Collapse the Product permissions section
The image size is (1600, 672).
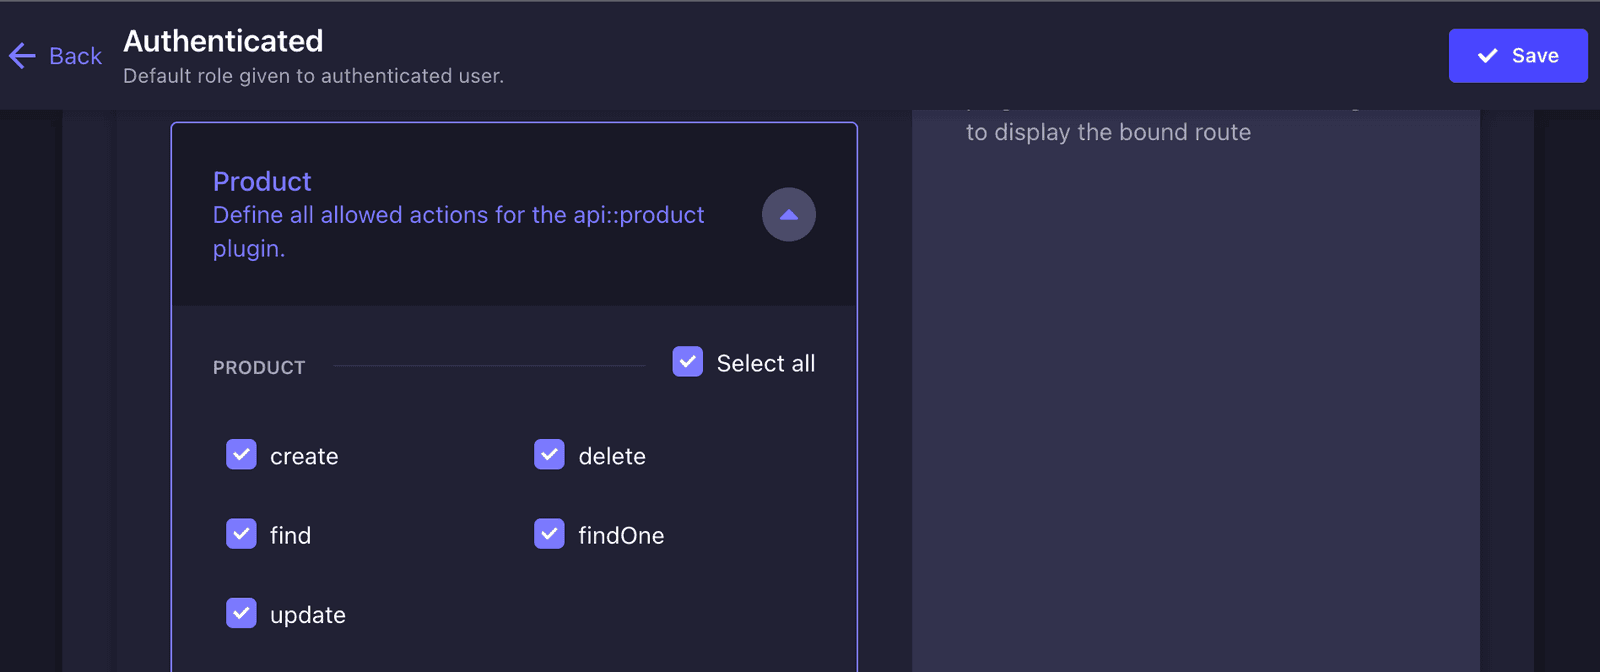[x=789, y=215]
